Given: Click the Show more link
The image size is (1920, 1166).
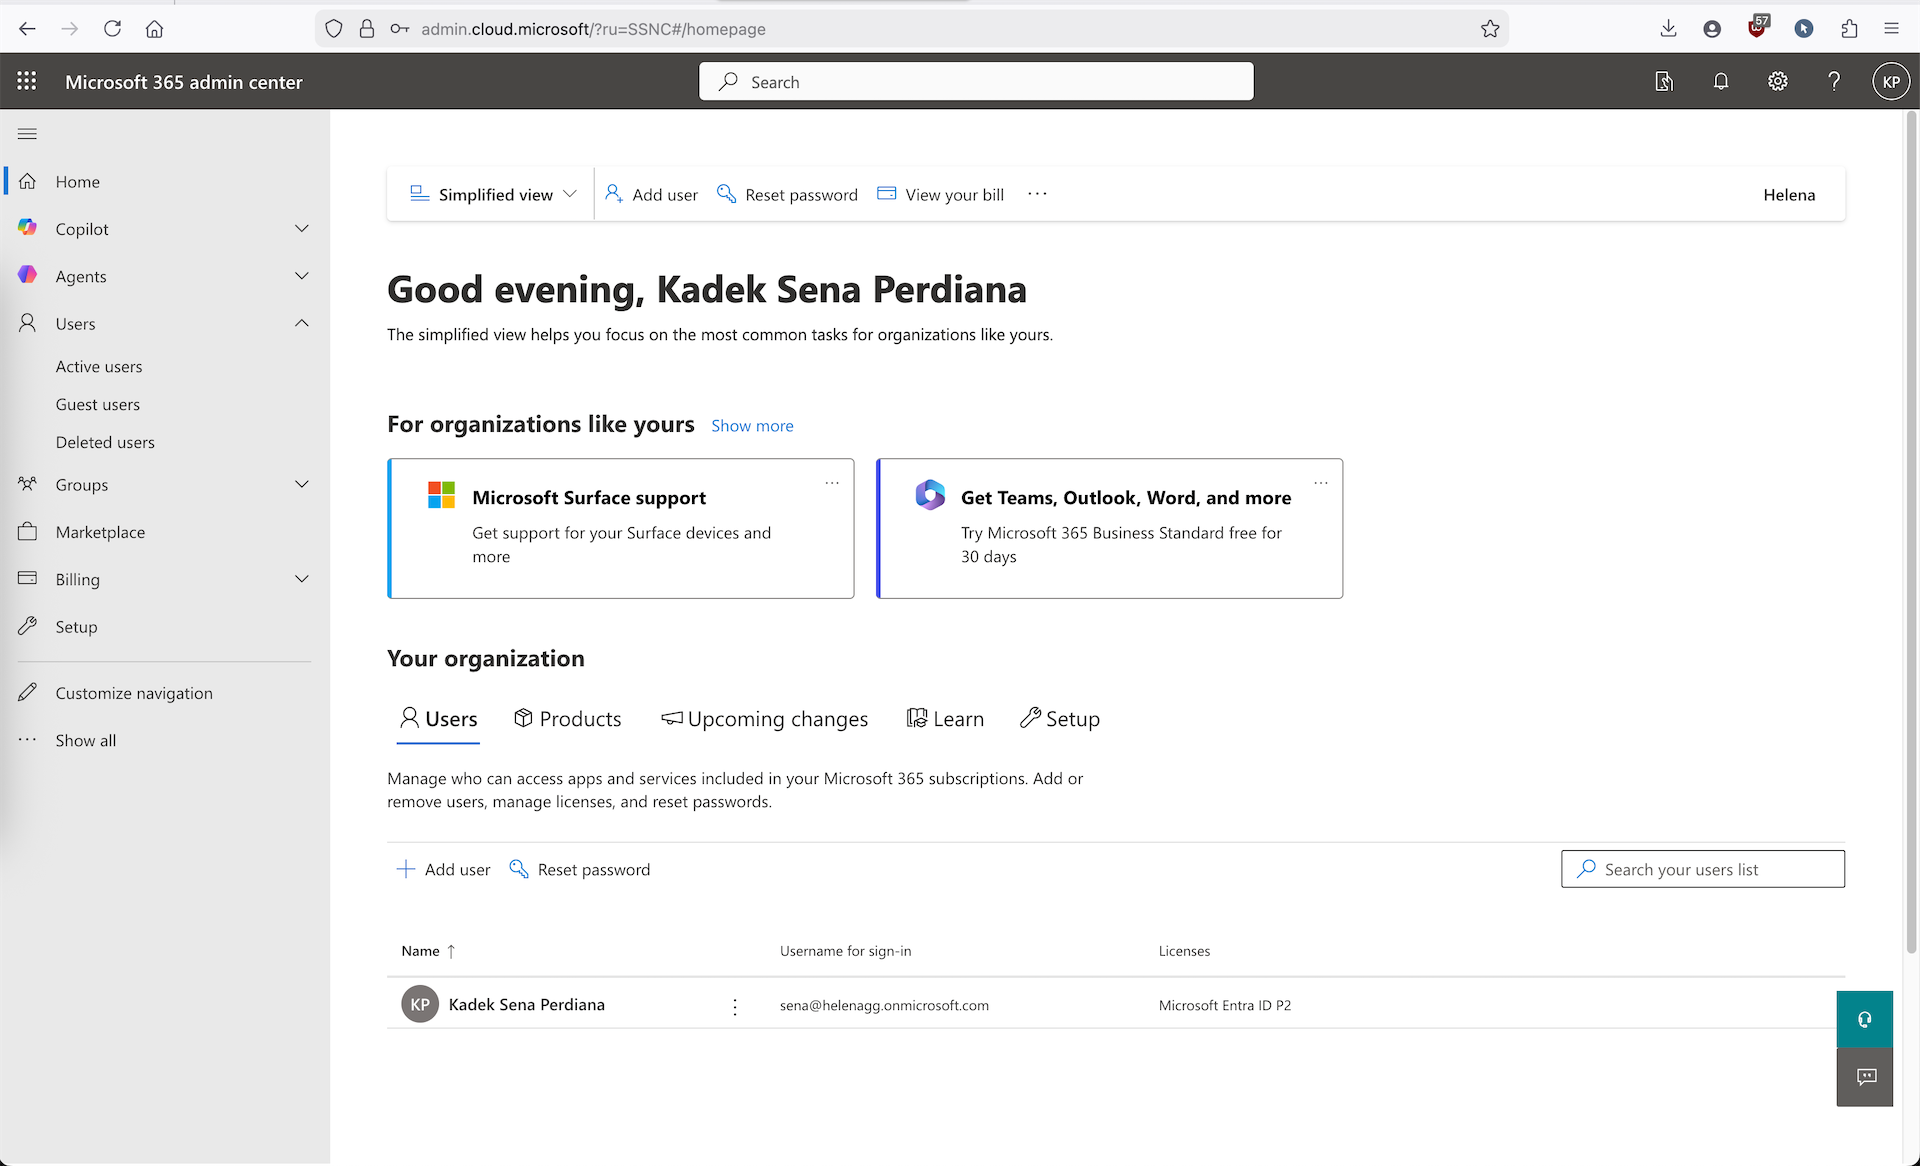Looking at the screenshot, I should [x=752, y=426].
